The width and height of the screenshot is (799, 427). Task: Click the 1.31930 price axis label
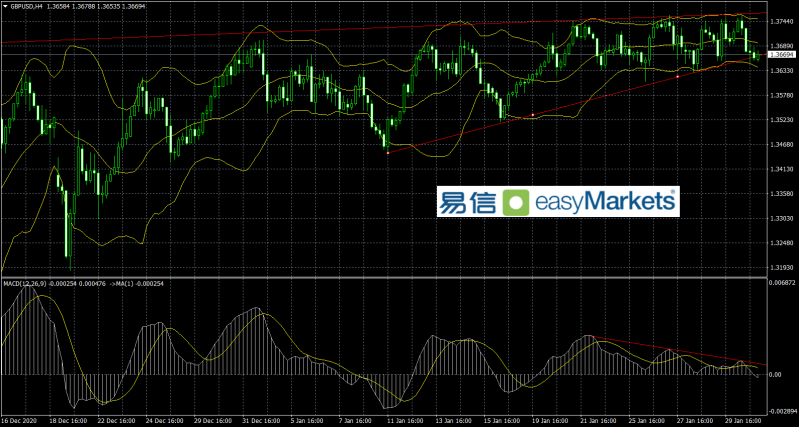[782, 268]
